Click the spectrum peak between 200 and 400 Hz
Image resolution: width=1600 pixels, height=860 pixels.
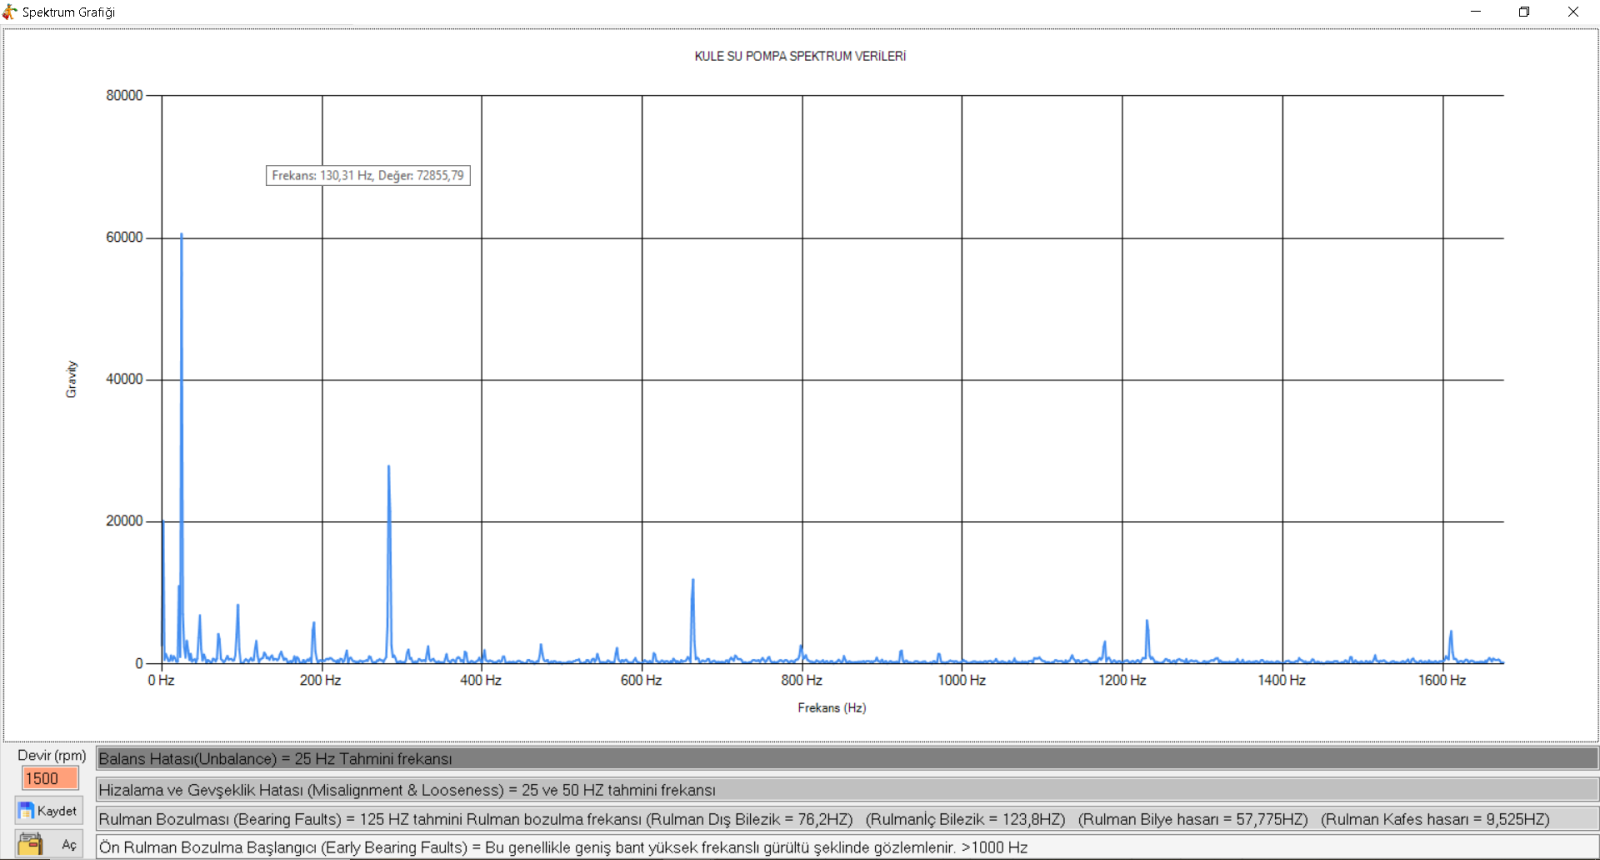(x=389, y=468)
